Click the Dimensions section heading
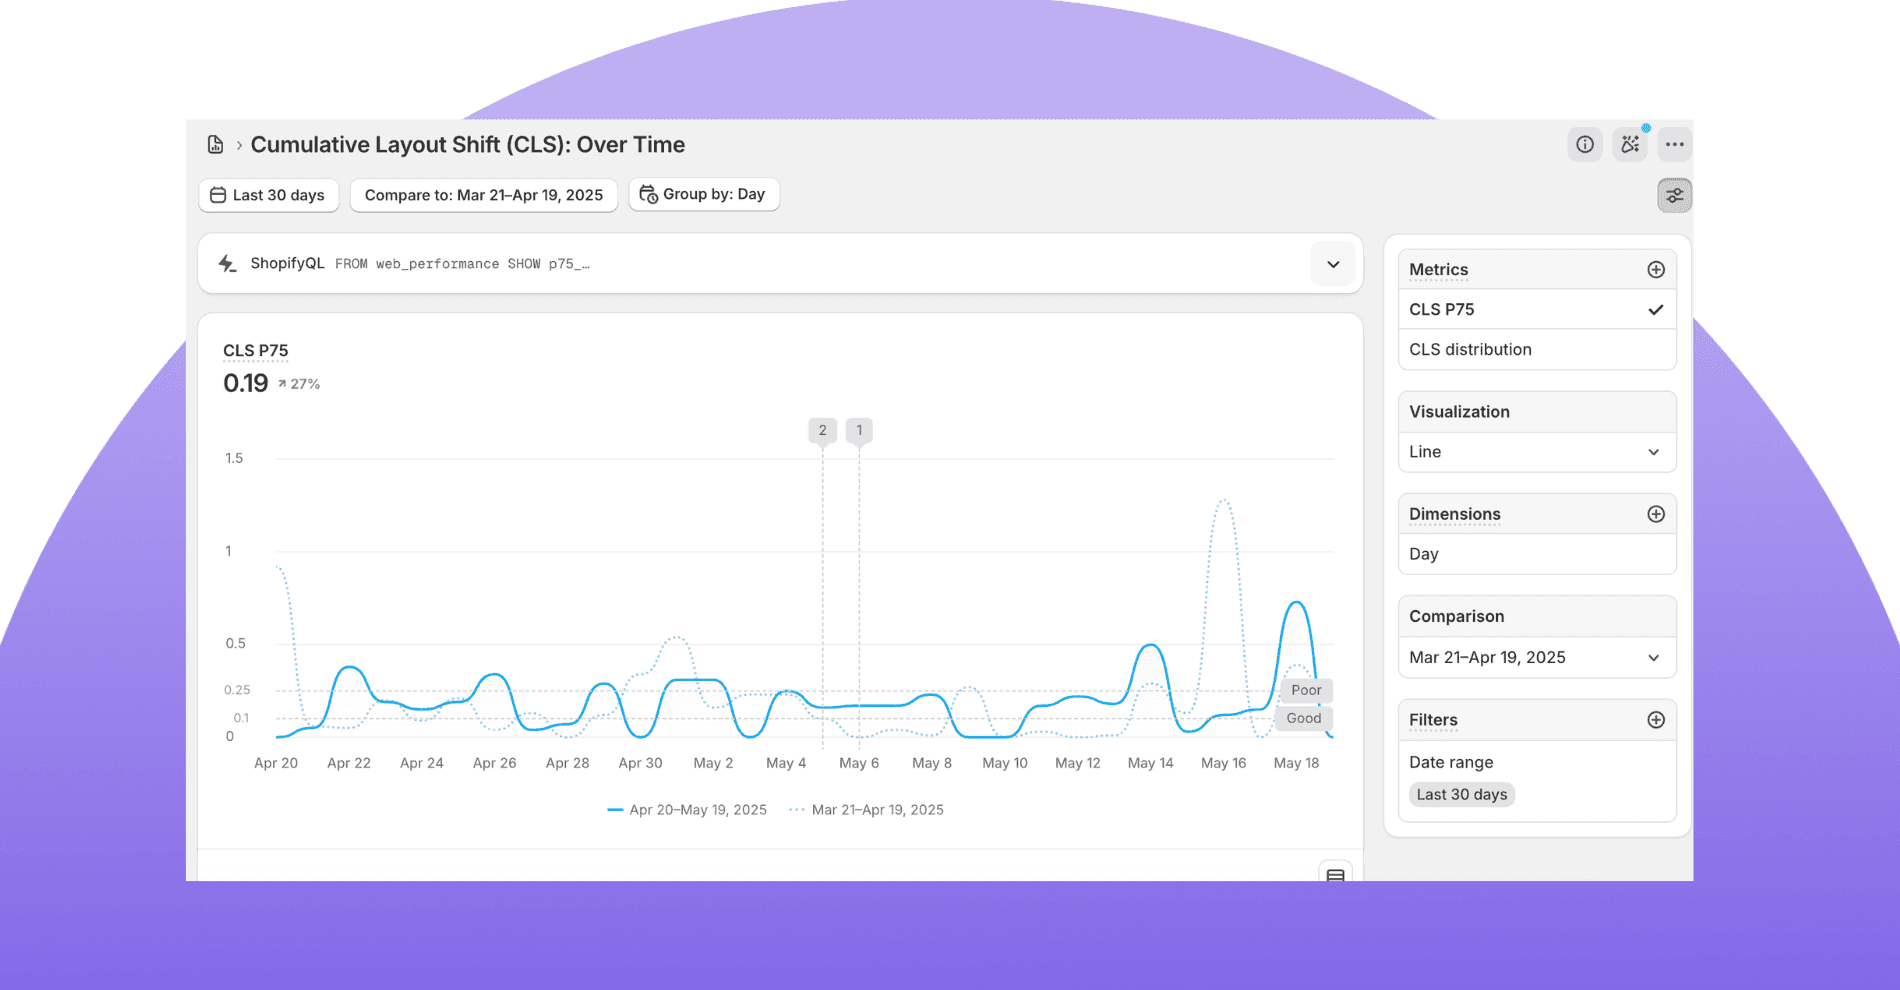Viewport: 1900px width, 990px height. [x=1455, y=514]
